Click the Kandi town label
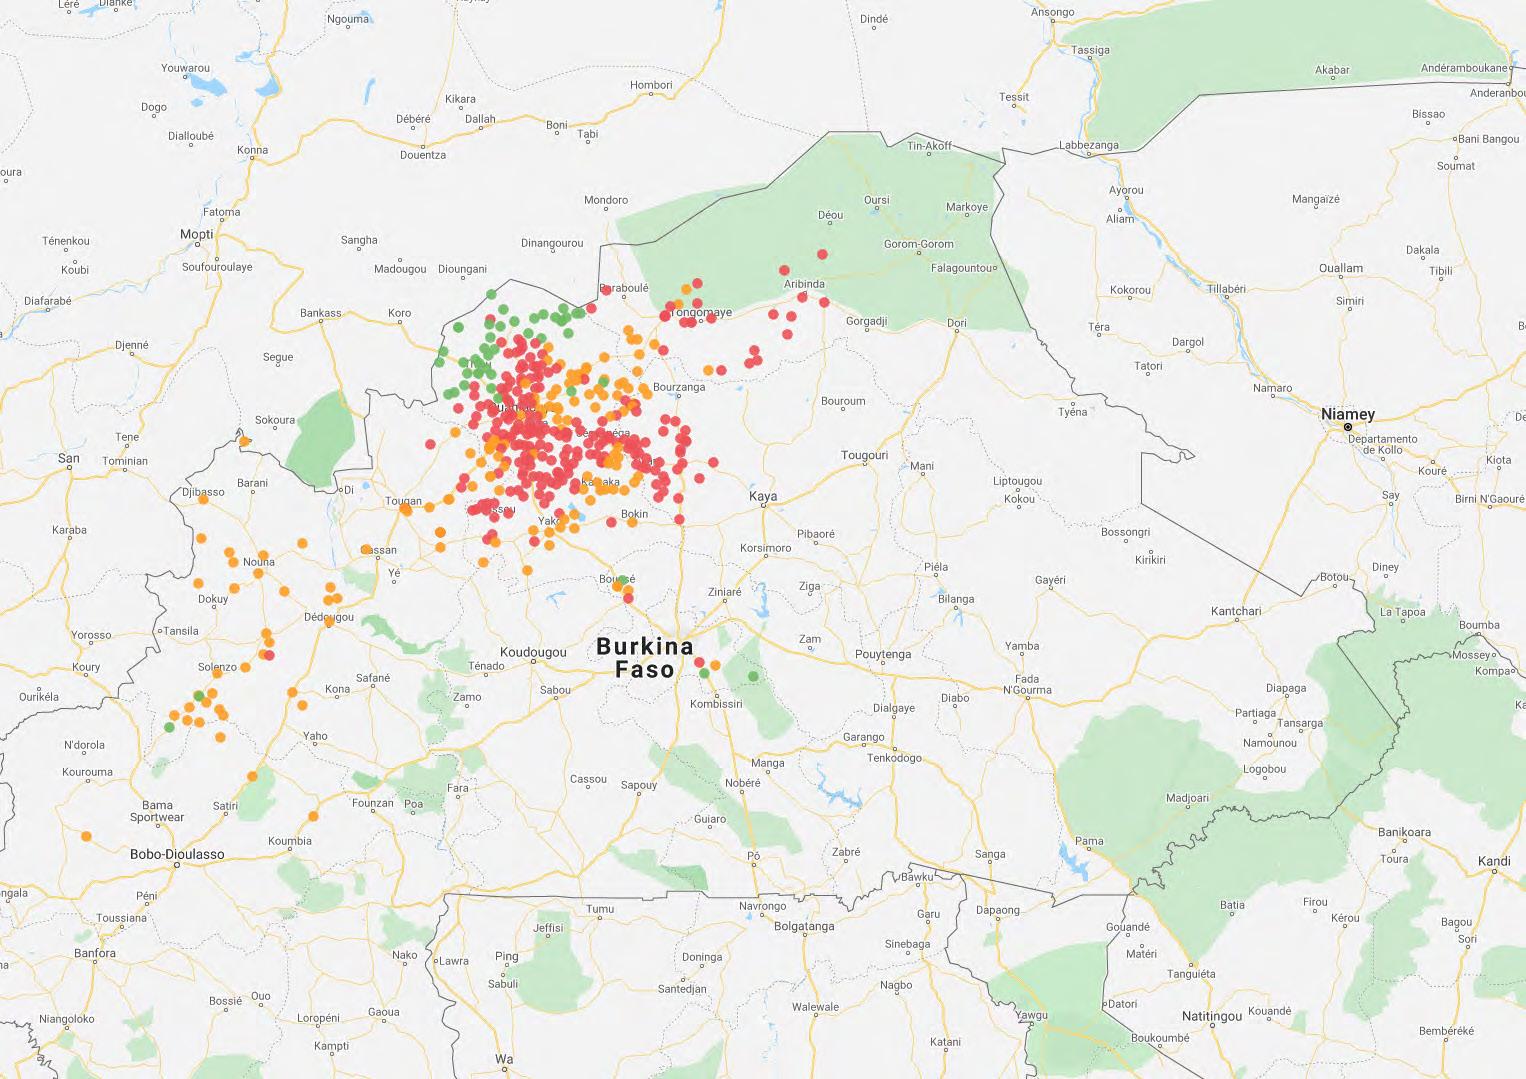Image resolution: width=1526 pixels, height=1079 pixels. pos(1494,861)
